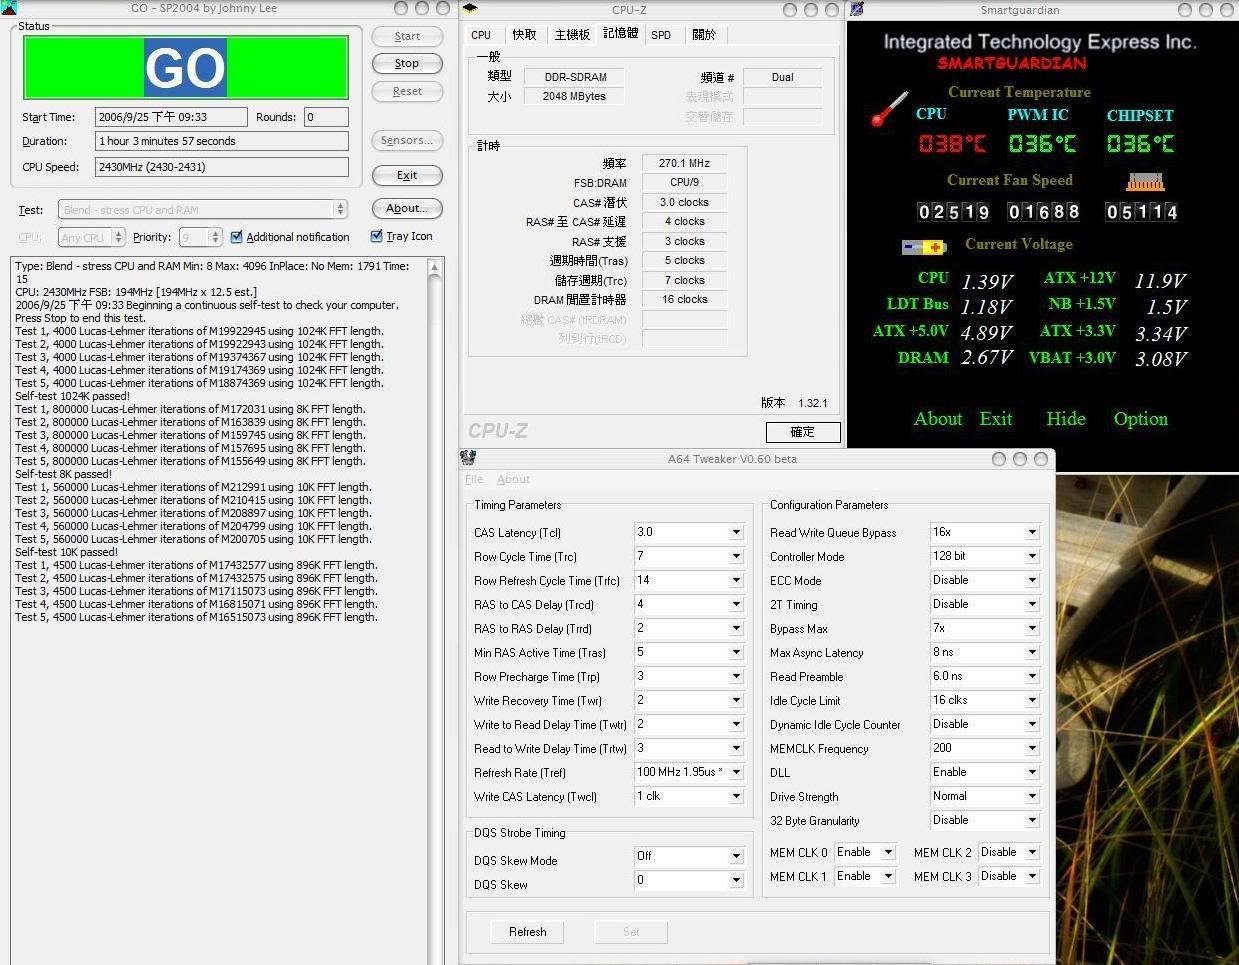The height and width of the screenshot is (965, 1239).
Task: Expand the Refresh Rate (Tref) dropdown
Action: pyautogui.click(x=736, y=772)
